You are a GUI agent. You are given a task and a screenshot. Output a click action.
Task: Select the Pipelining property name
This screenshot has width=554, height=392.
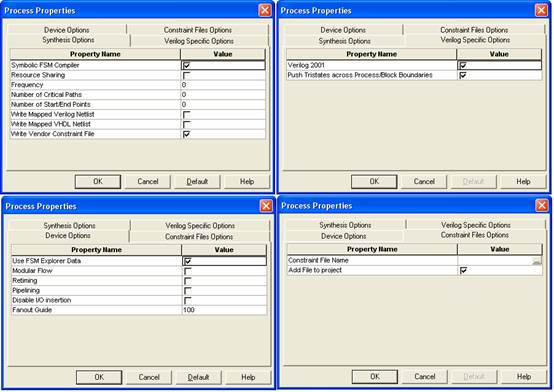(26, 291)
